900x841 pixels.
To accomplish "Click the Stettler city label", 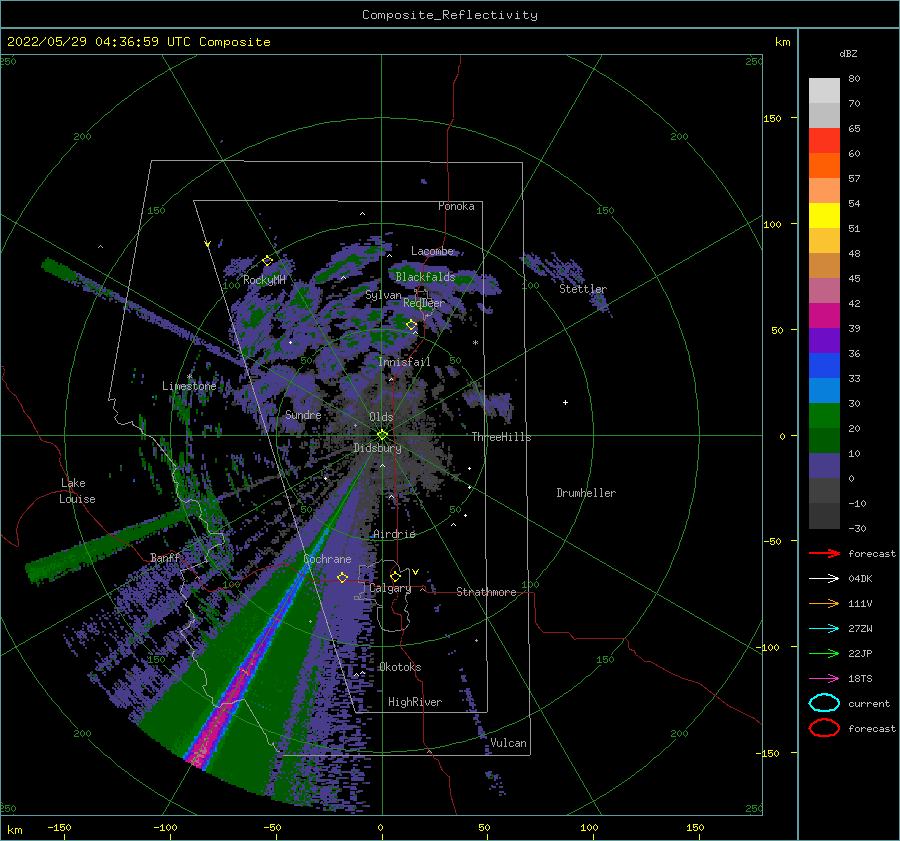I will coord(583,289).
